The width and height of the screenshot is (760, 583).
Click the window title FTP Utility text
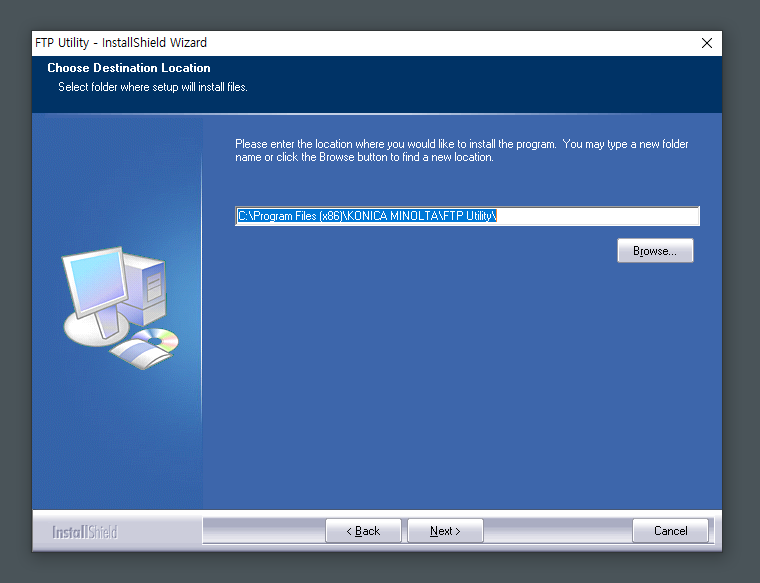tap(62, 43)
